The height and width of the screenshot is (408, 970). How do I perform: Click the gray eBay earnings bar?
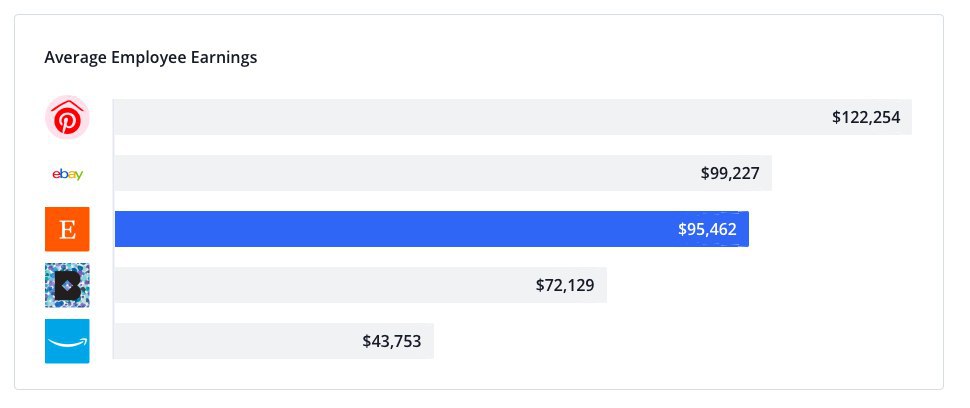(443, 173)
